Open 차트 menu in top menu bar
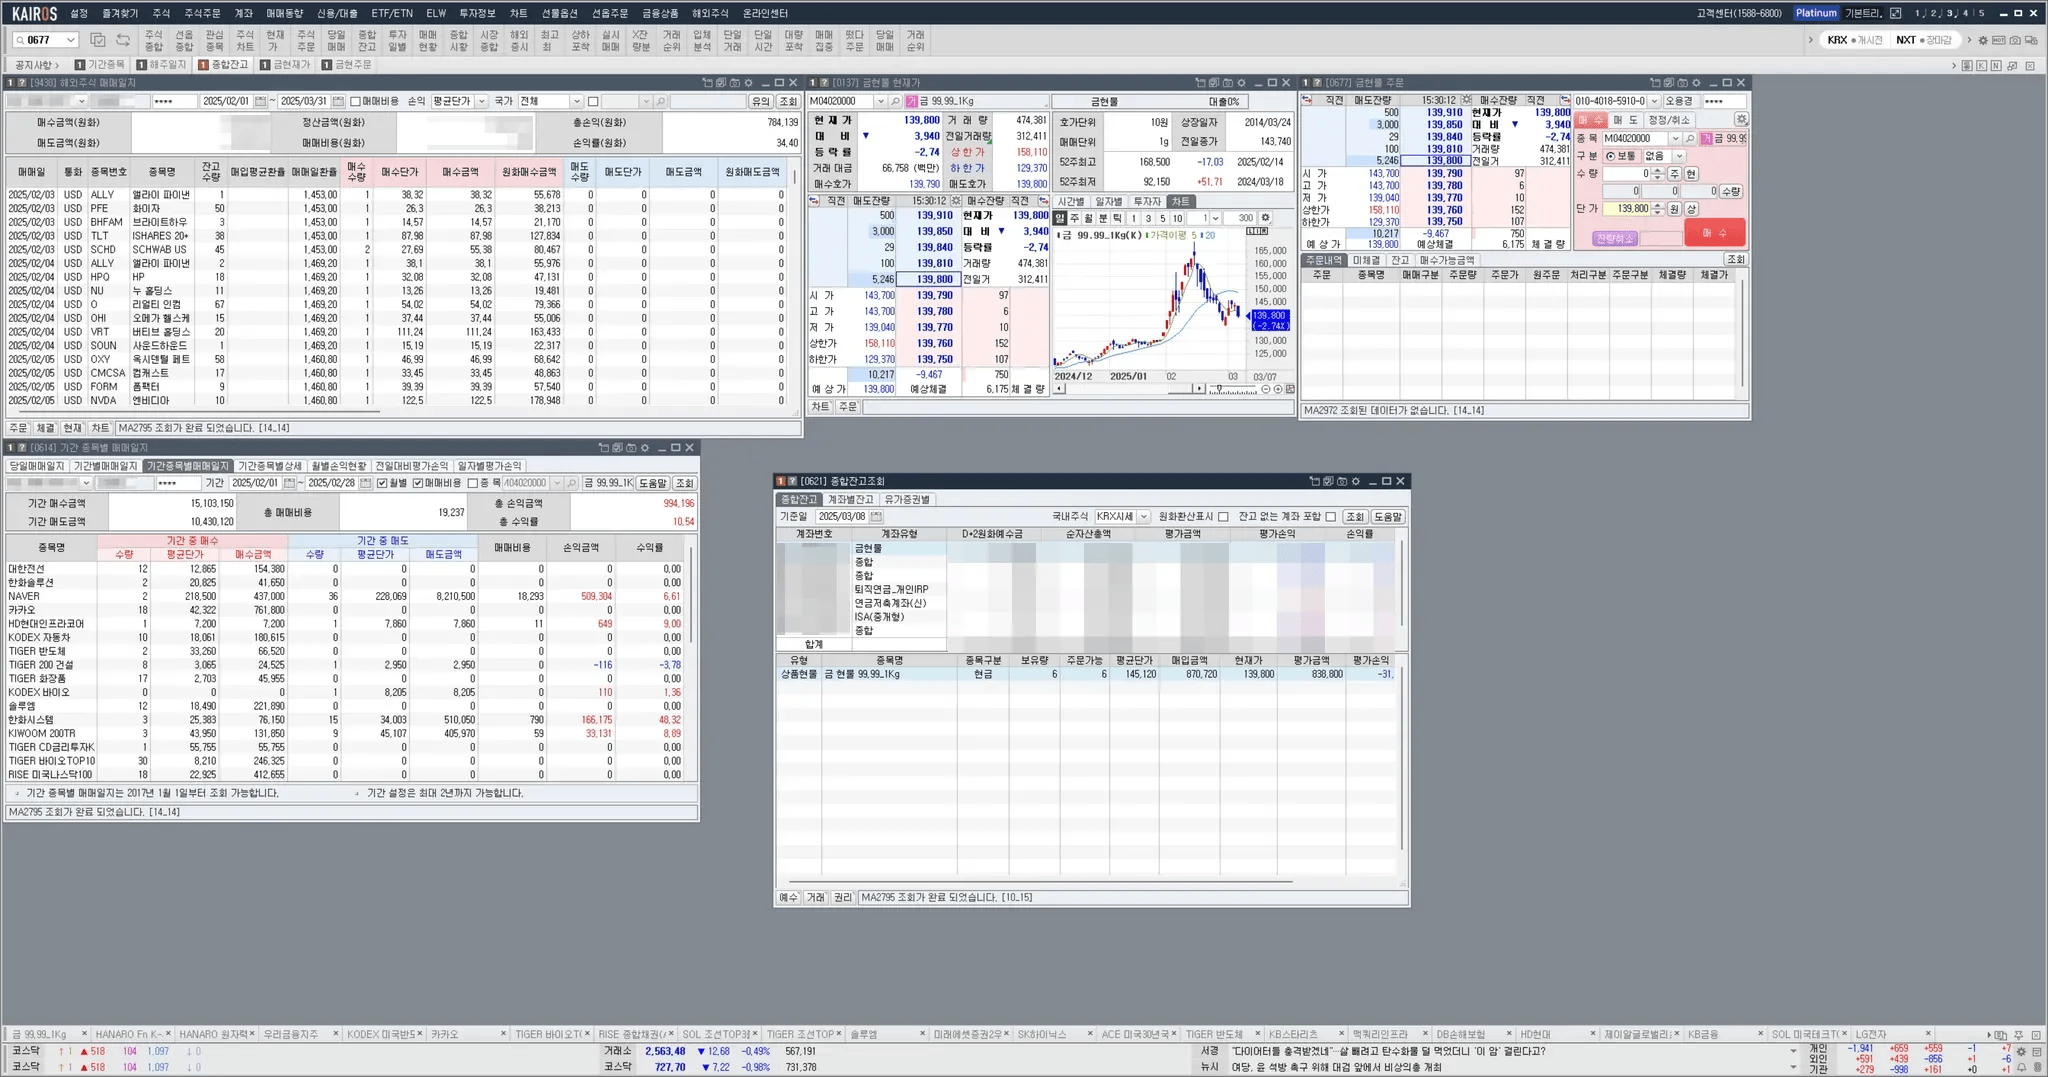Image resolution: width=2048 pixels, height=1077 pixels. (518, 13)
